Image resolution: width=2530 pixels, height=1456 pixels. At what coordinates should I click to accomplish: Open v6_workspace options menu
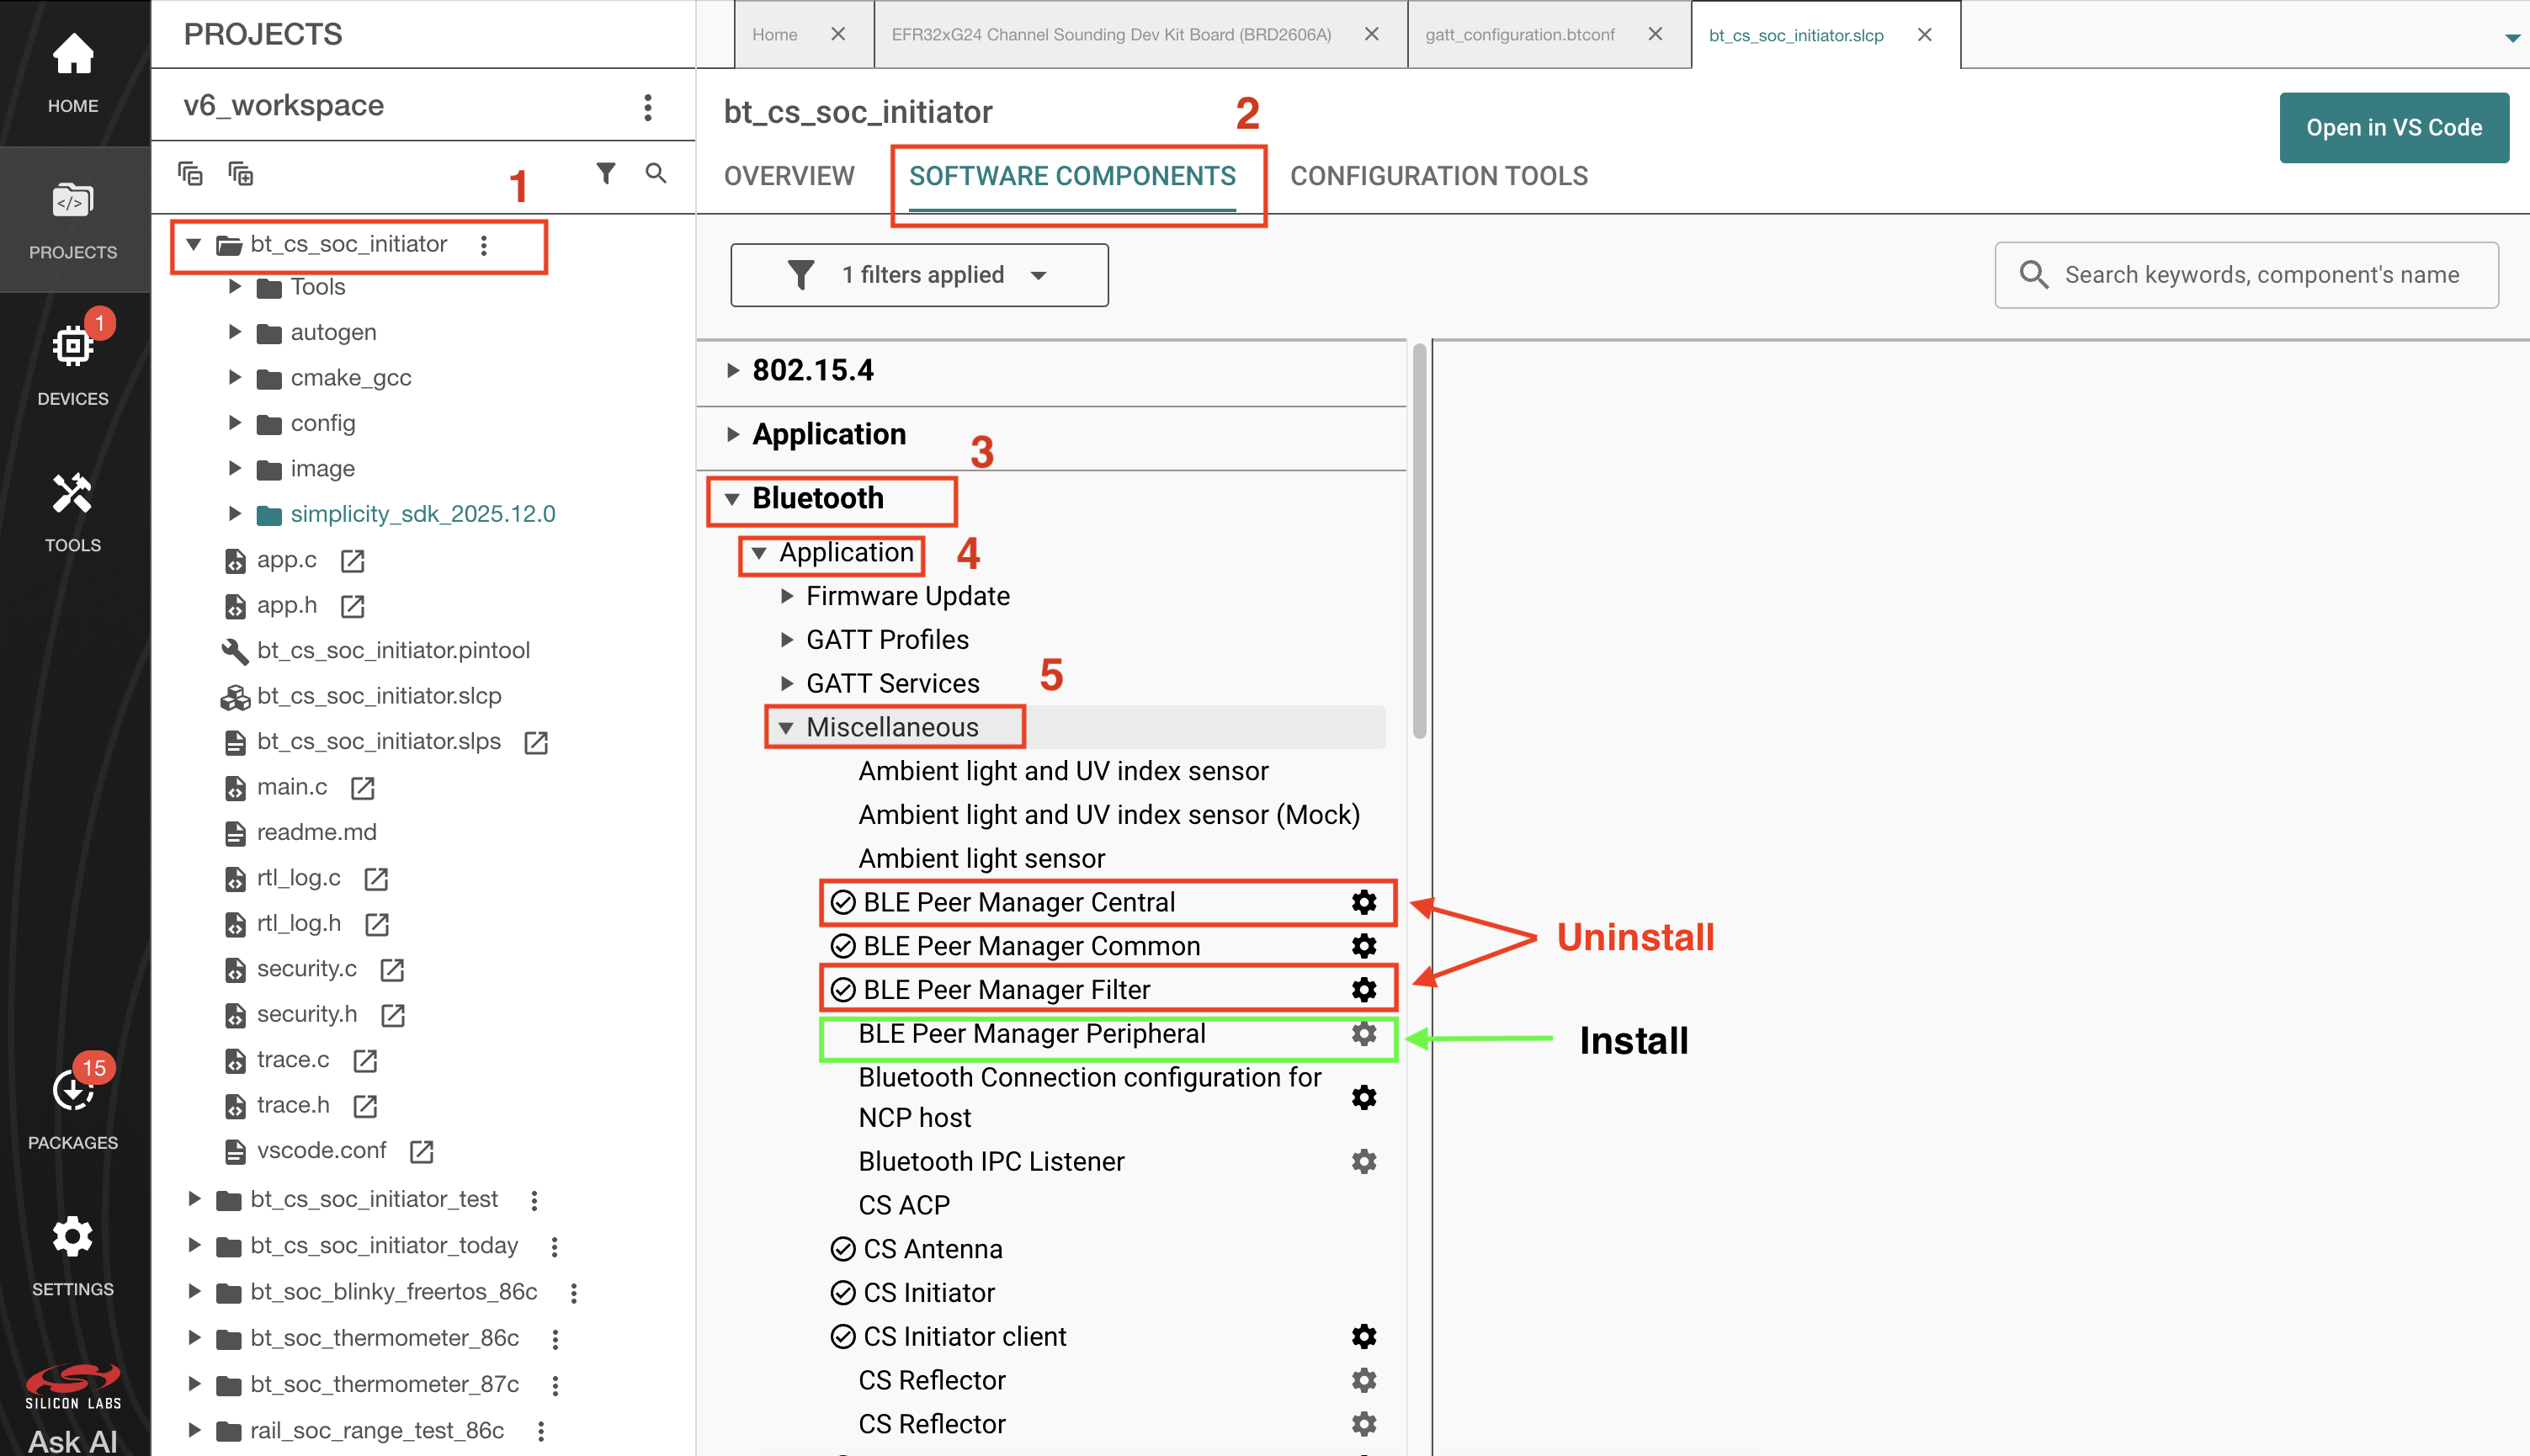[648, 107]
